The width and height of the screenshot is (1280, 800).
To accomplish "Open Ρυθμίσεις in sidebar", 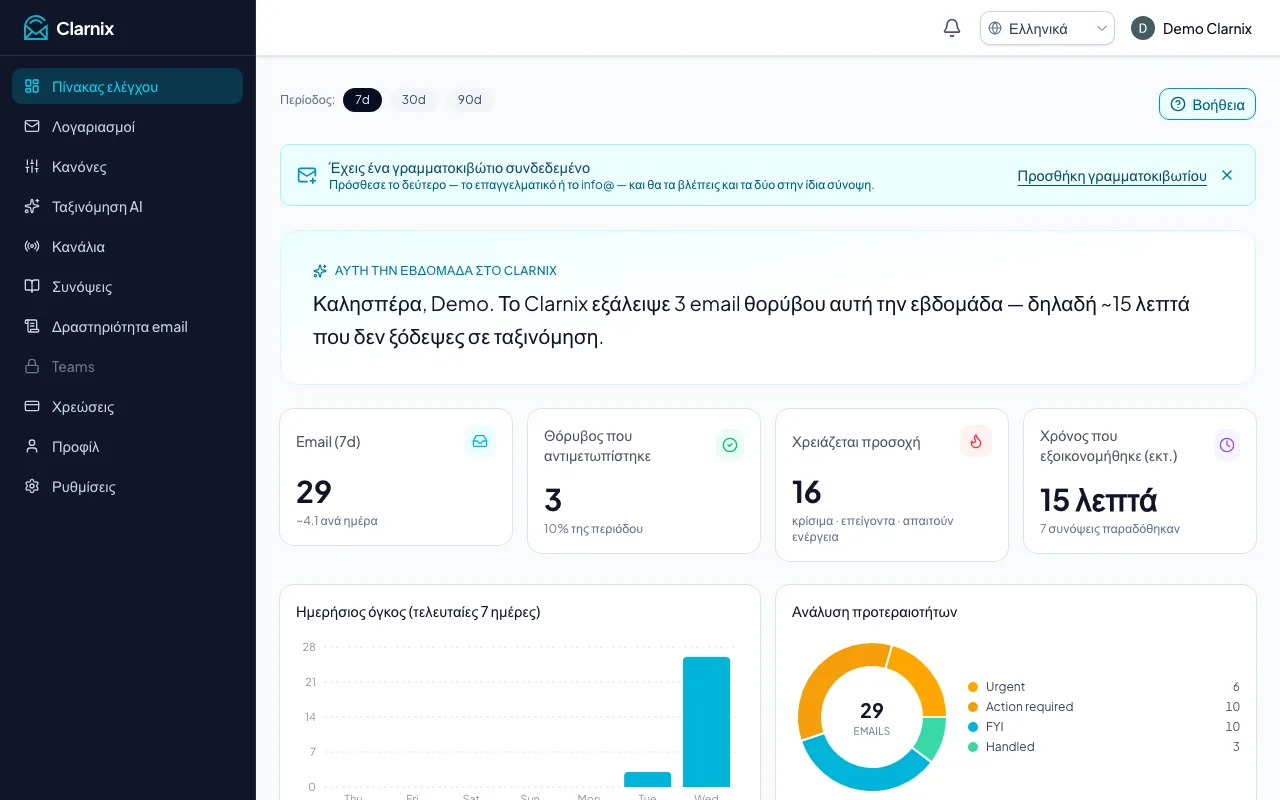I will pyautogui.click(x=127, y=486).
